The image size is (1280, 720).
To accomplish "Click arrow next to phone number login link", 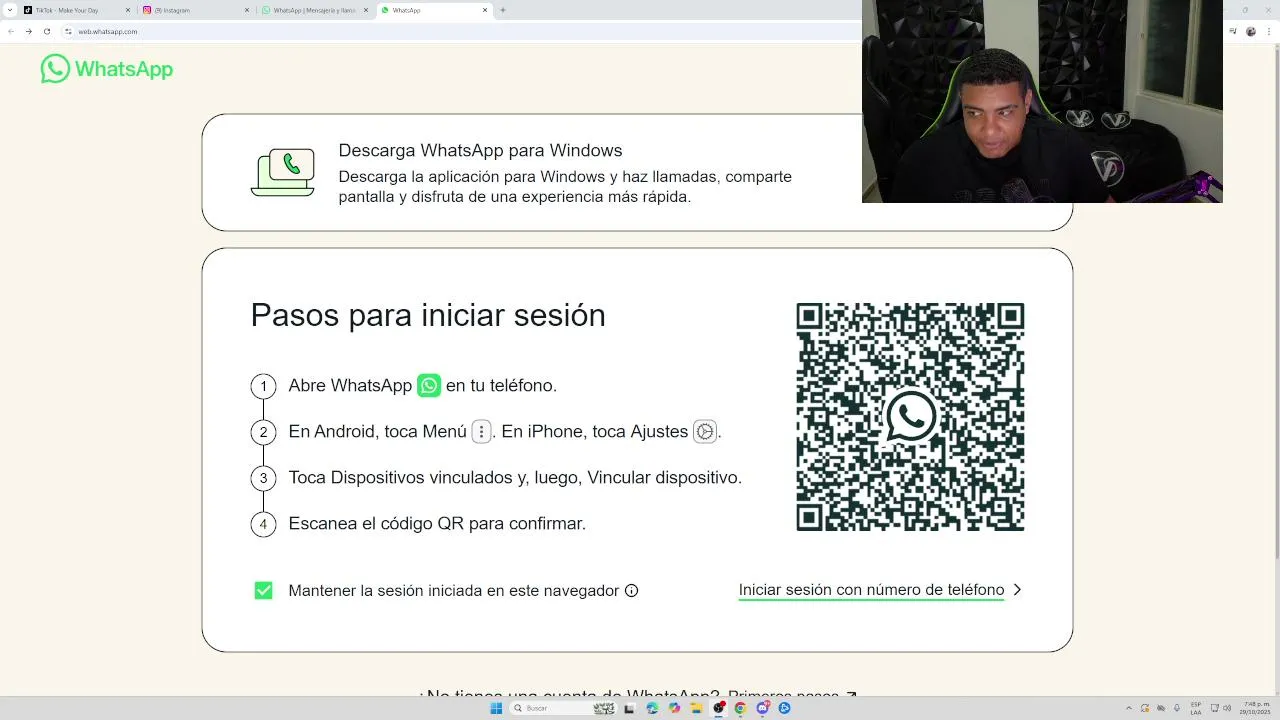I will [x=1017, y=590].
